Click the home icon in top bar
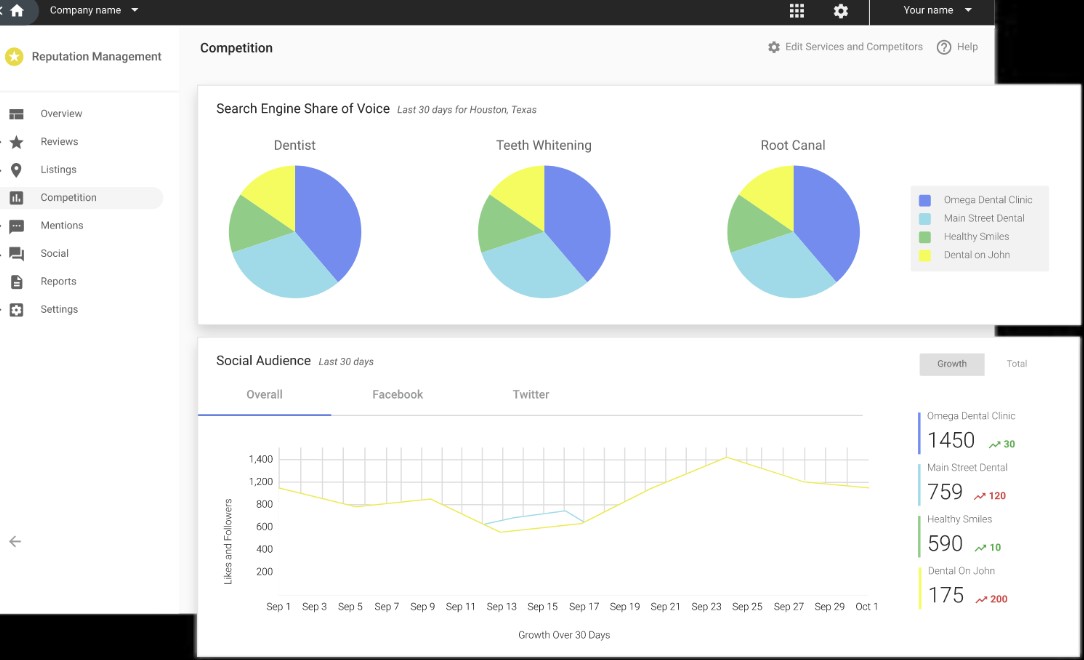Screen dimensions: 1084x660 tap(17, 10)
